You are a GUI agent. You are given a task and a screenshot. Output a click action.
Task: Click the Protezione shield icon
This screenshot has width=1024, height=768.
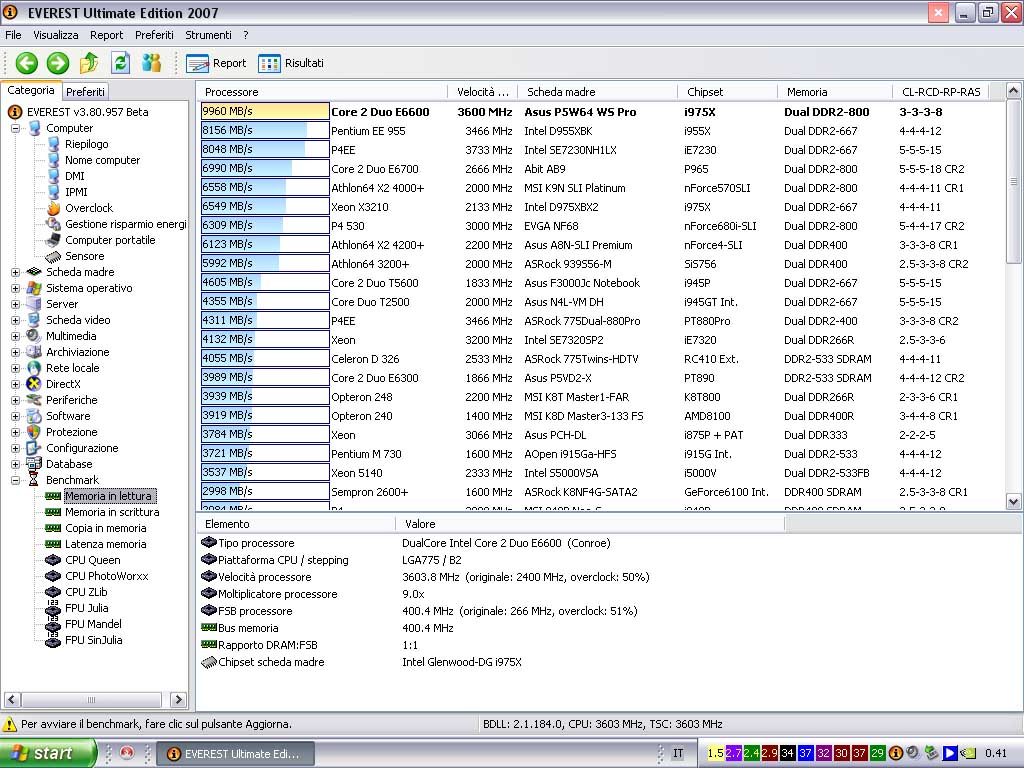point(34,432)
